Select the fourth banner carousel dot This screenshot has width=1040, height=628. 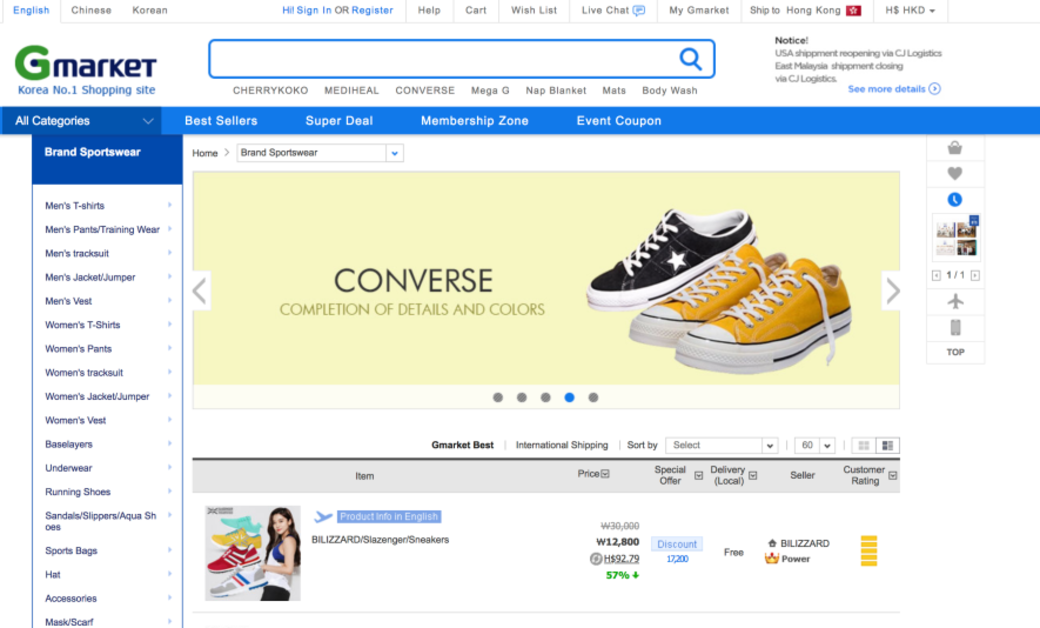[569, 397]
